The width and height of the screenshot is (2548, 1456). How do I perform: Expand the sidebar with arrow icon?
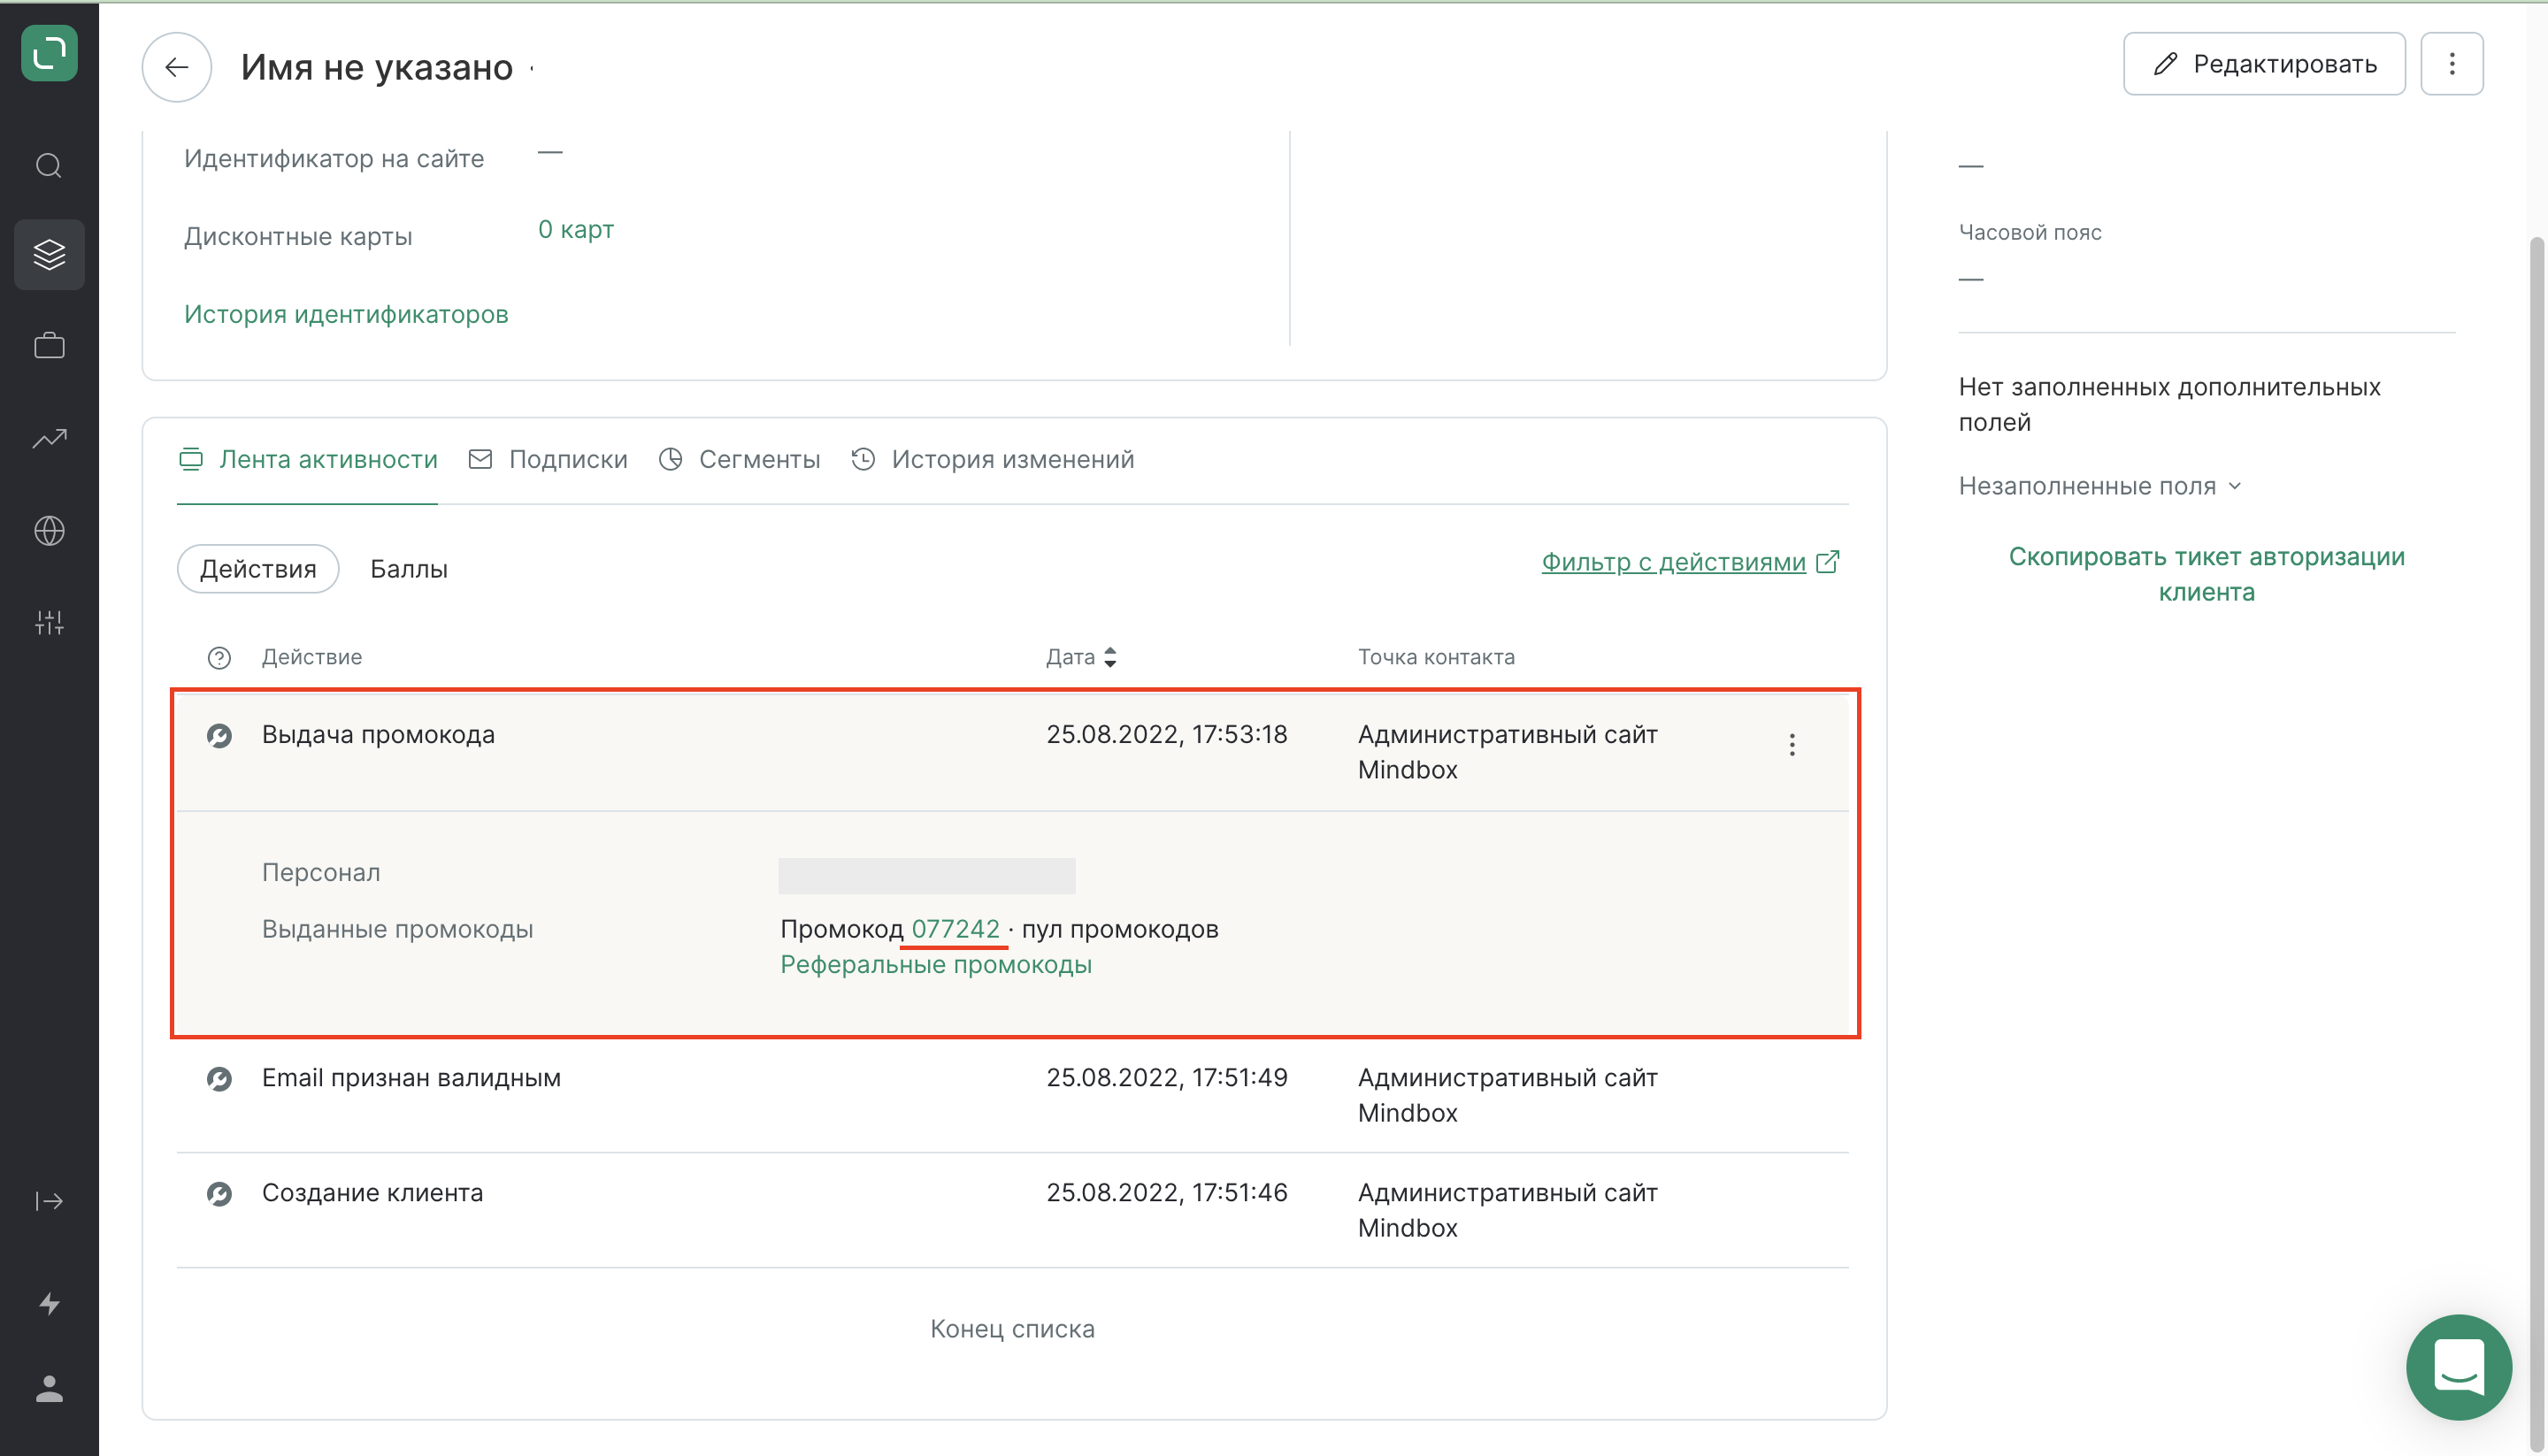pyautogui.click(x=49, y=1201)
